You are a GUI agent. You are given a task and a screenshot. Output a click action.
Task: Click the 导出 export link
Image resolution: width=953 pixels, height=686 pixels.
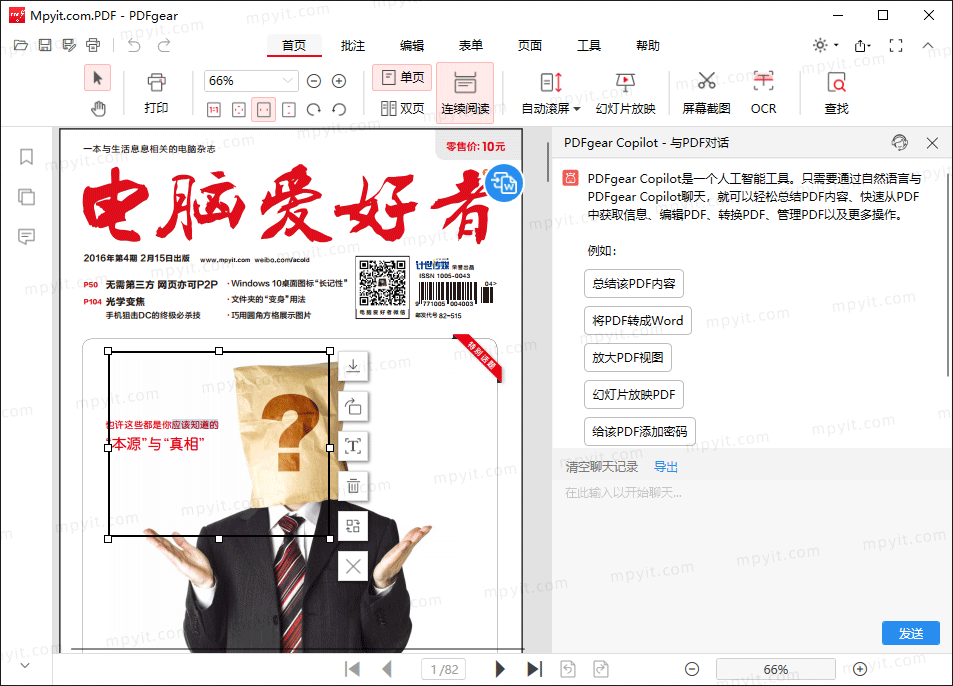click(666, 467)
